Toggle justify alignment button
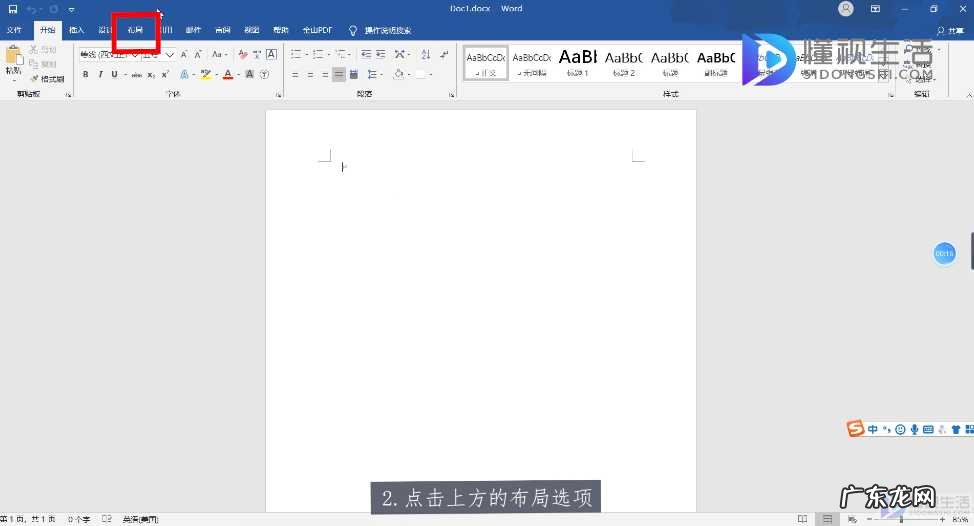The image size is (974, 526). [339, 75]
